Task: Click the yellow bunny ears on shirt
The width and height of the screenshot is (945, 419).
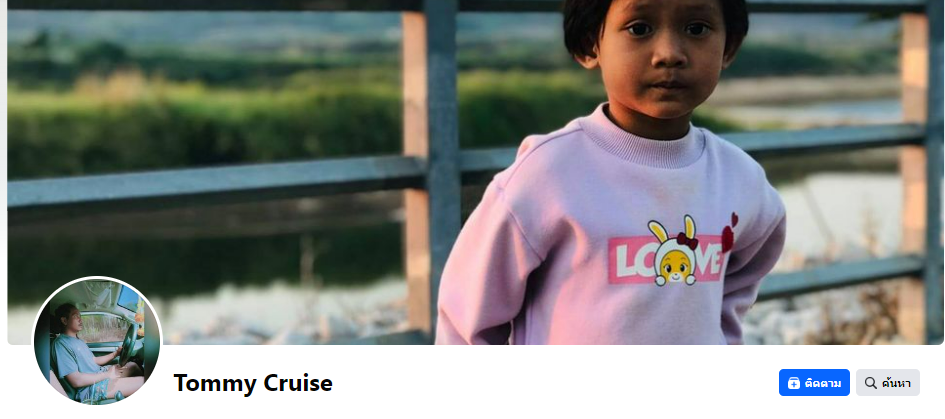Action: [671, 230]
